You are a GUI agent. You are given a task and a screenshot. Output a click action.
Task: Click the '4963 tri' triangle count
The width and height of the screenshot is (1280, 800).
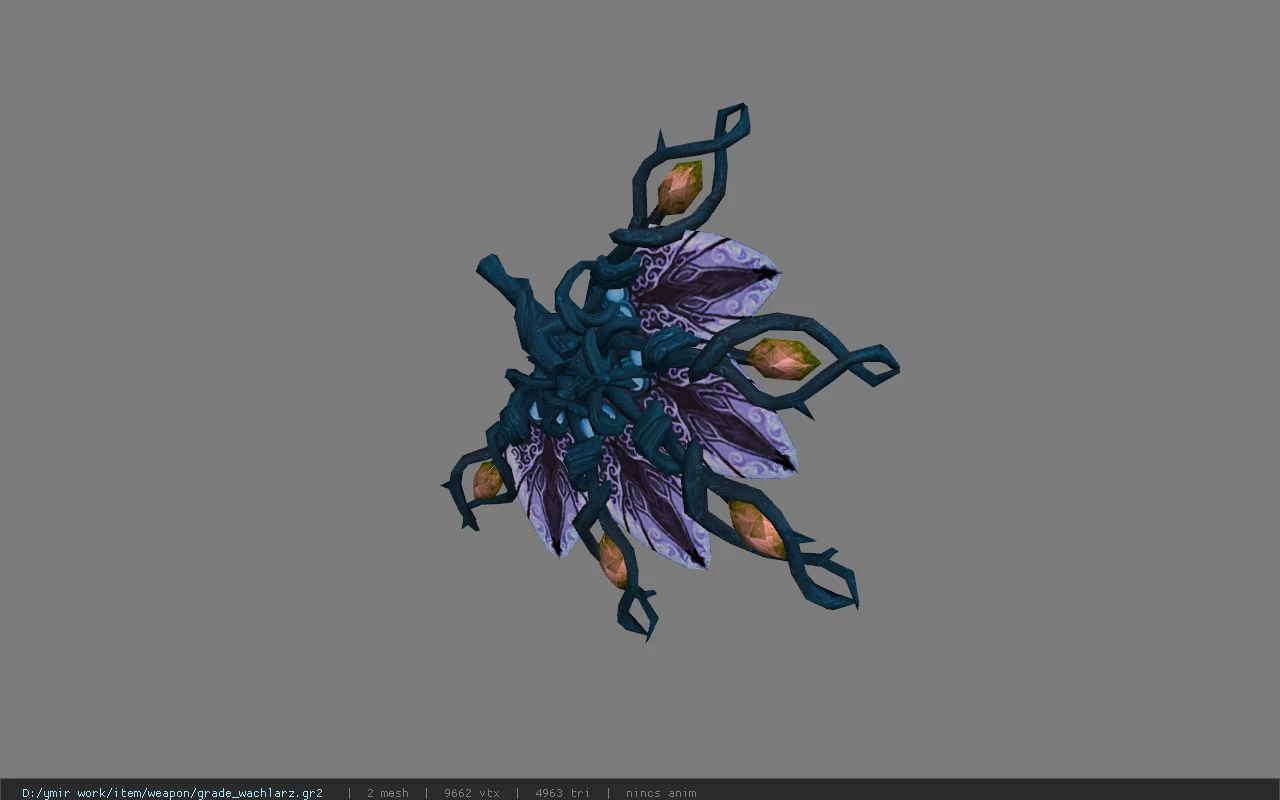click(562, 793)
